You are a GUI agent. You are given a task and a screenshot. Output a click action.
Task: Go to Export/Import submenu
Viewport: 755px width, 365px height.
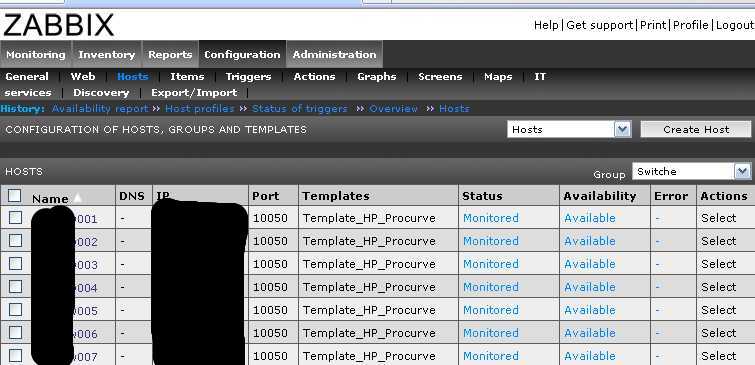tap(194, 92)
